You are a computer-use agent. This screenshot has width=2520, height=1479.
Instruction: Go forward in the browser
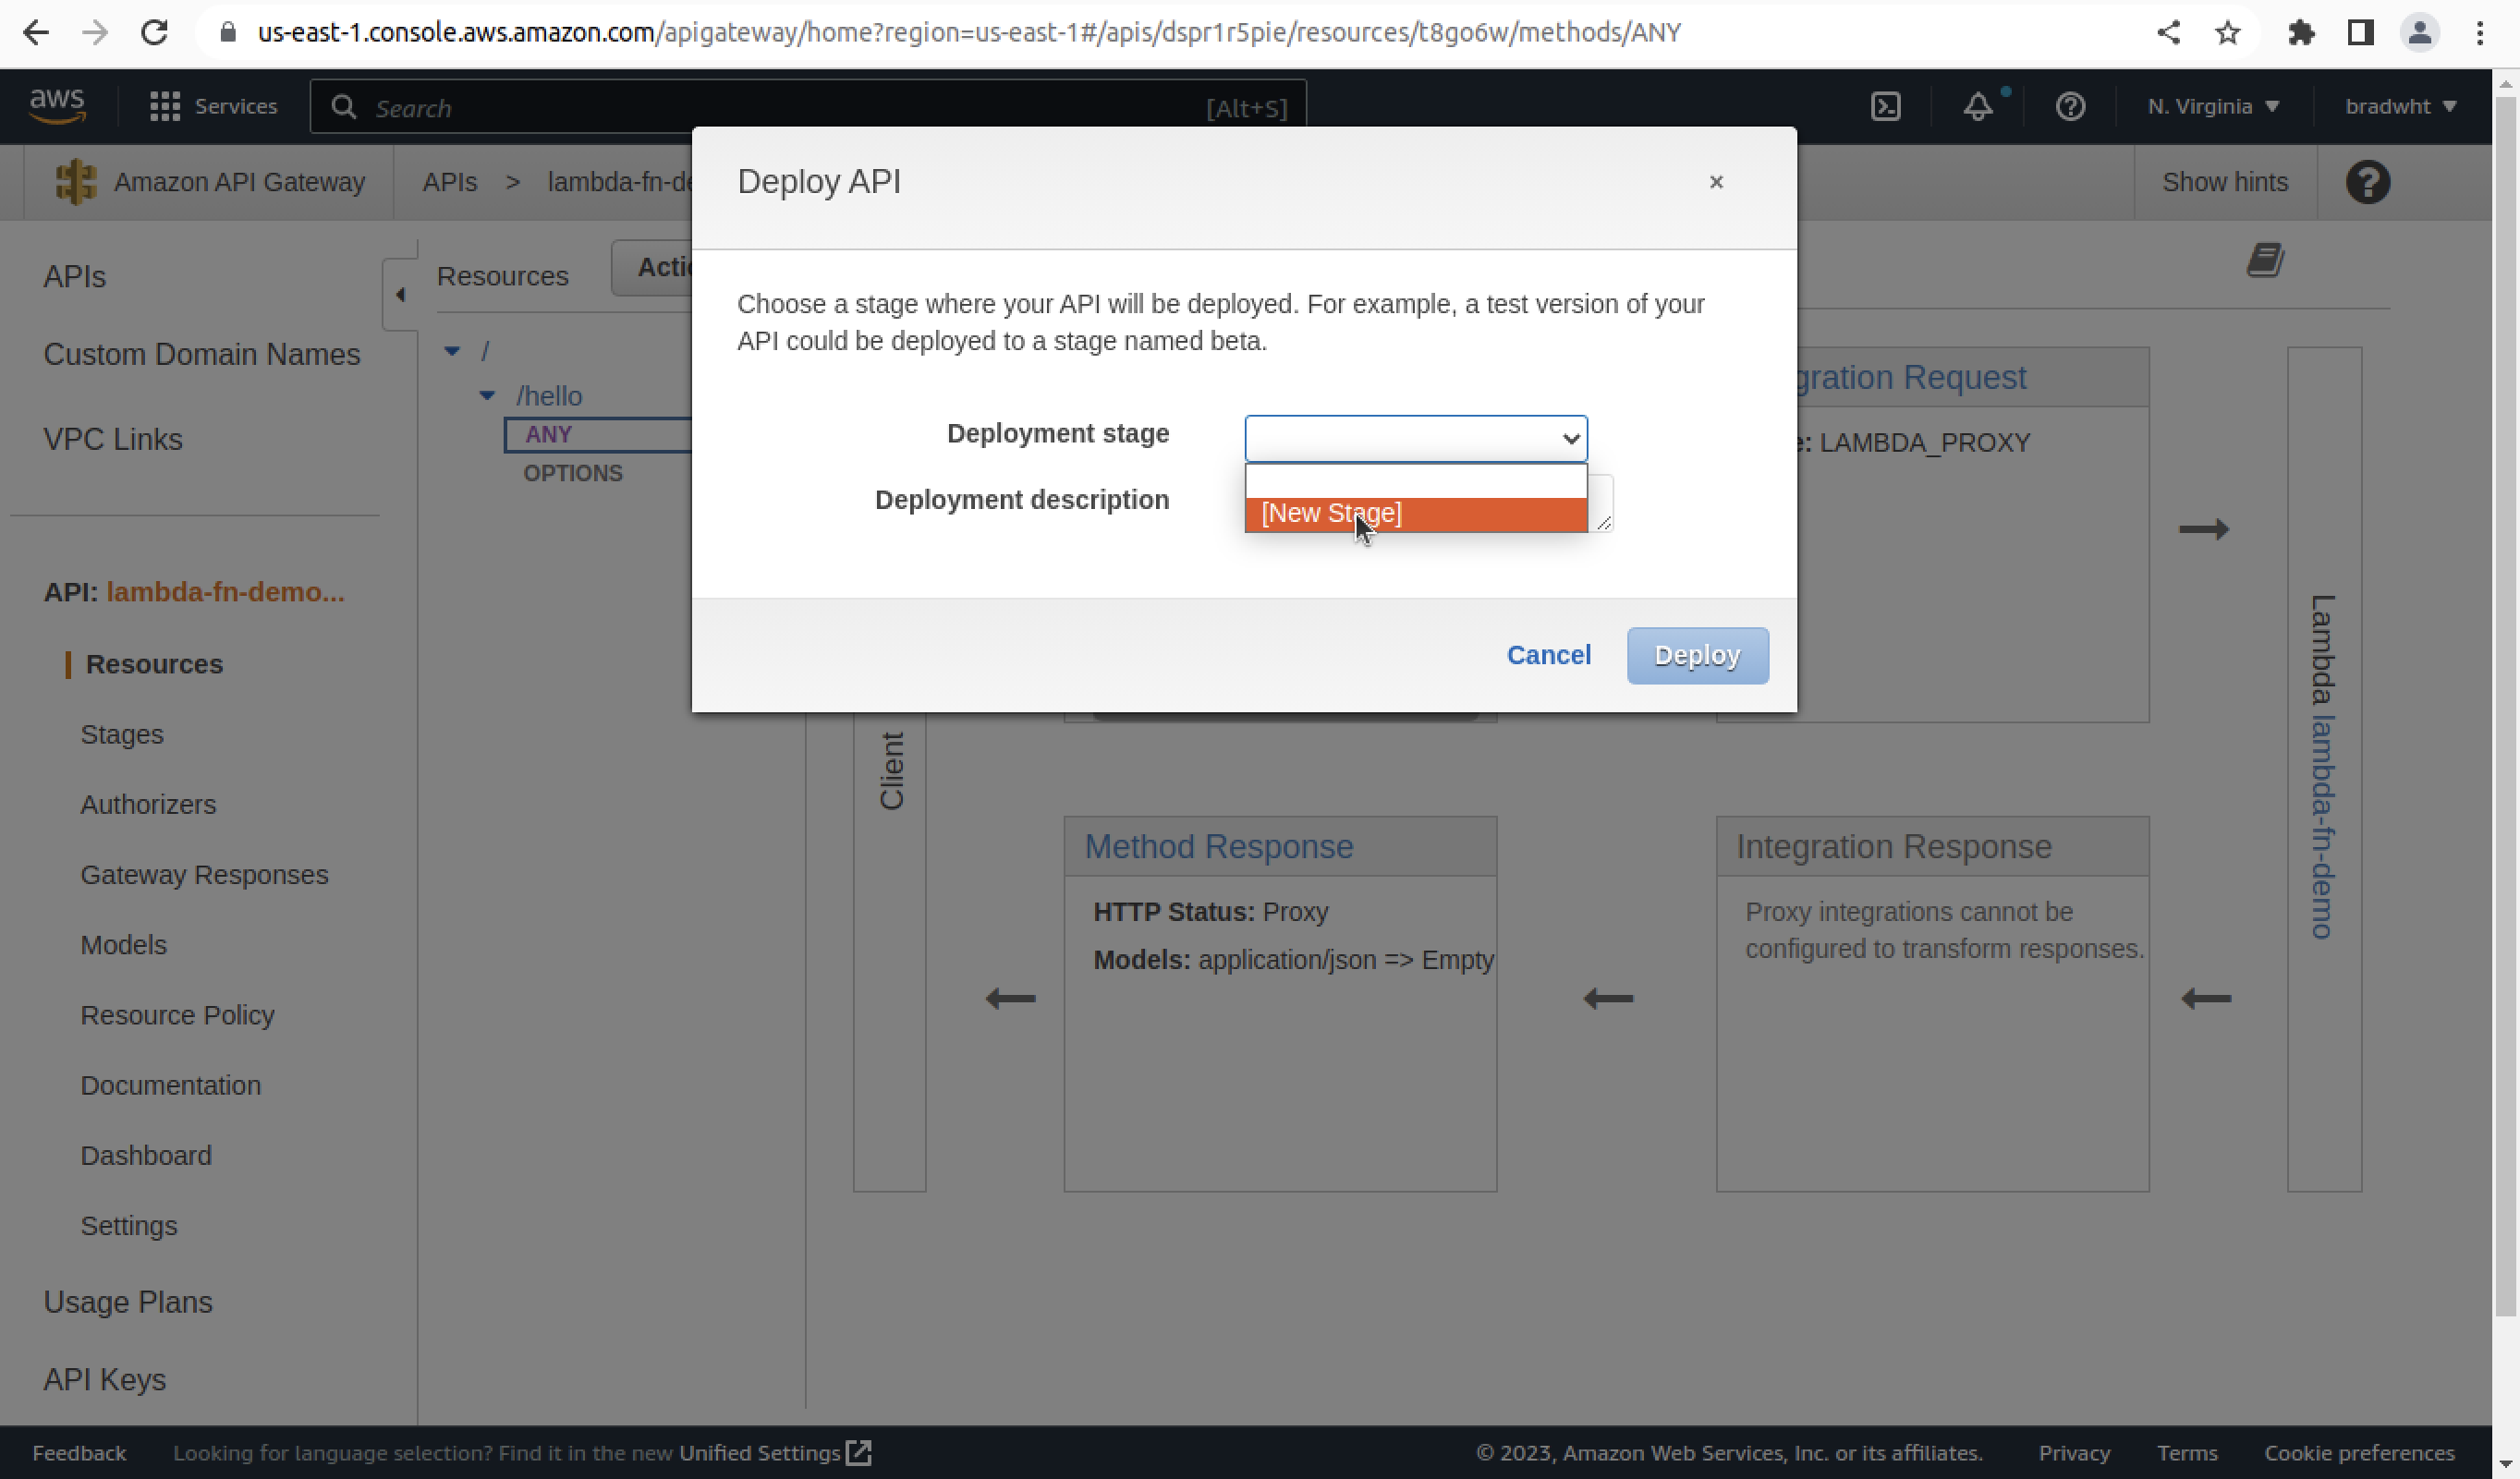95,32
